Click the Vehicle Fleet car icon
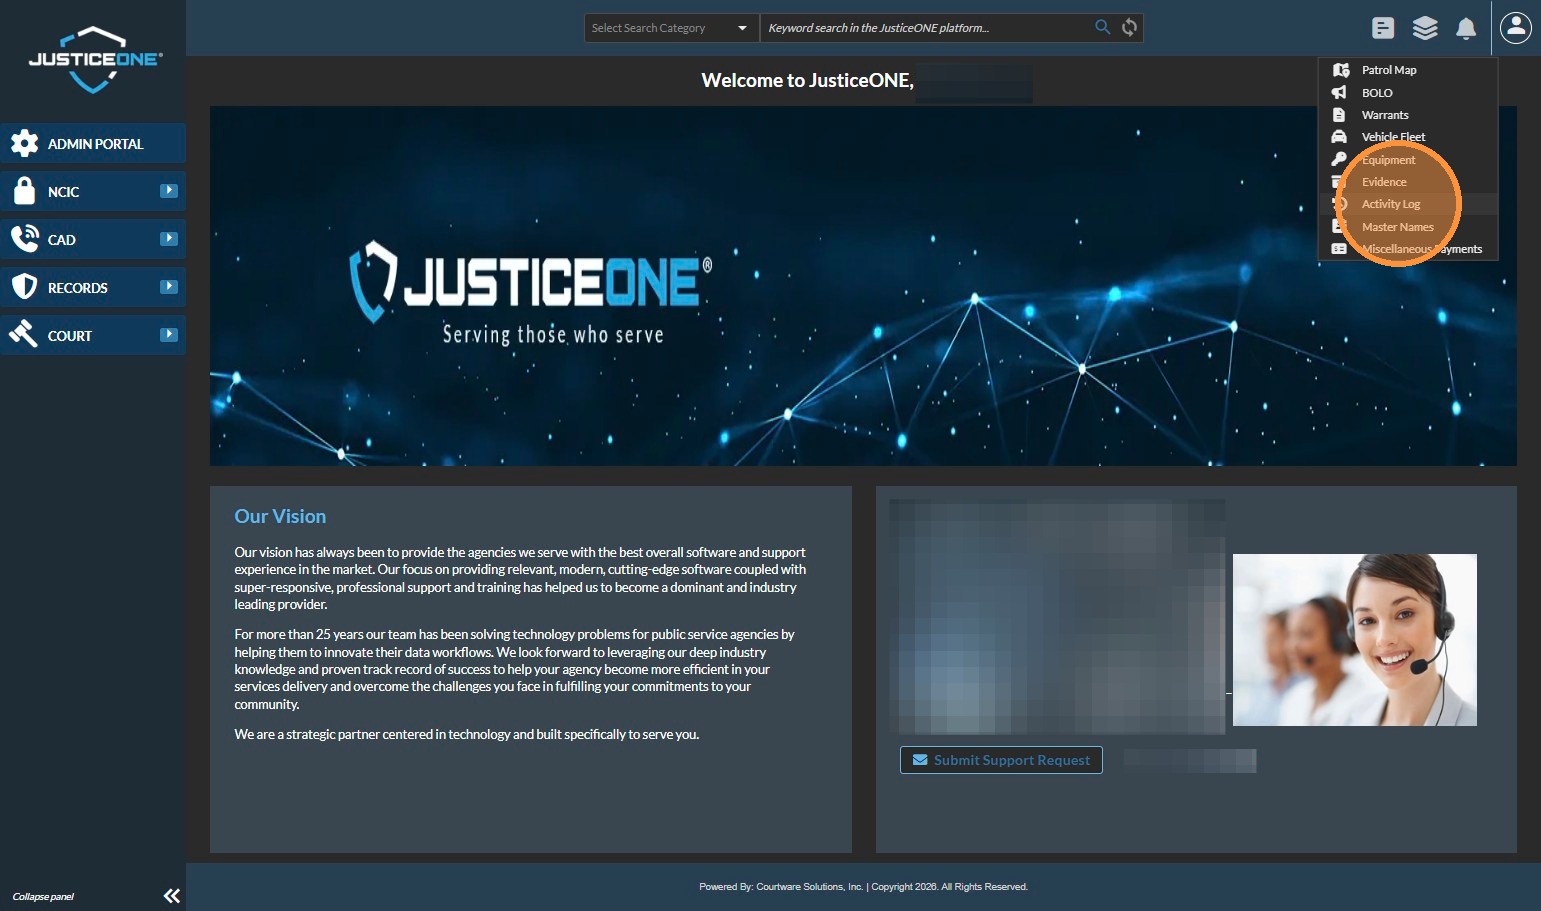 tap(1339, 137)
